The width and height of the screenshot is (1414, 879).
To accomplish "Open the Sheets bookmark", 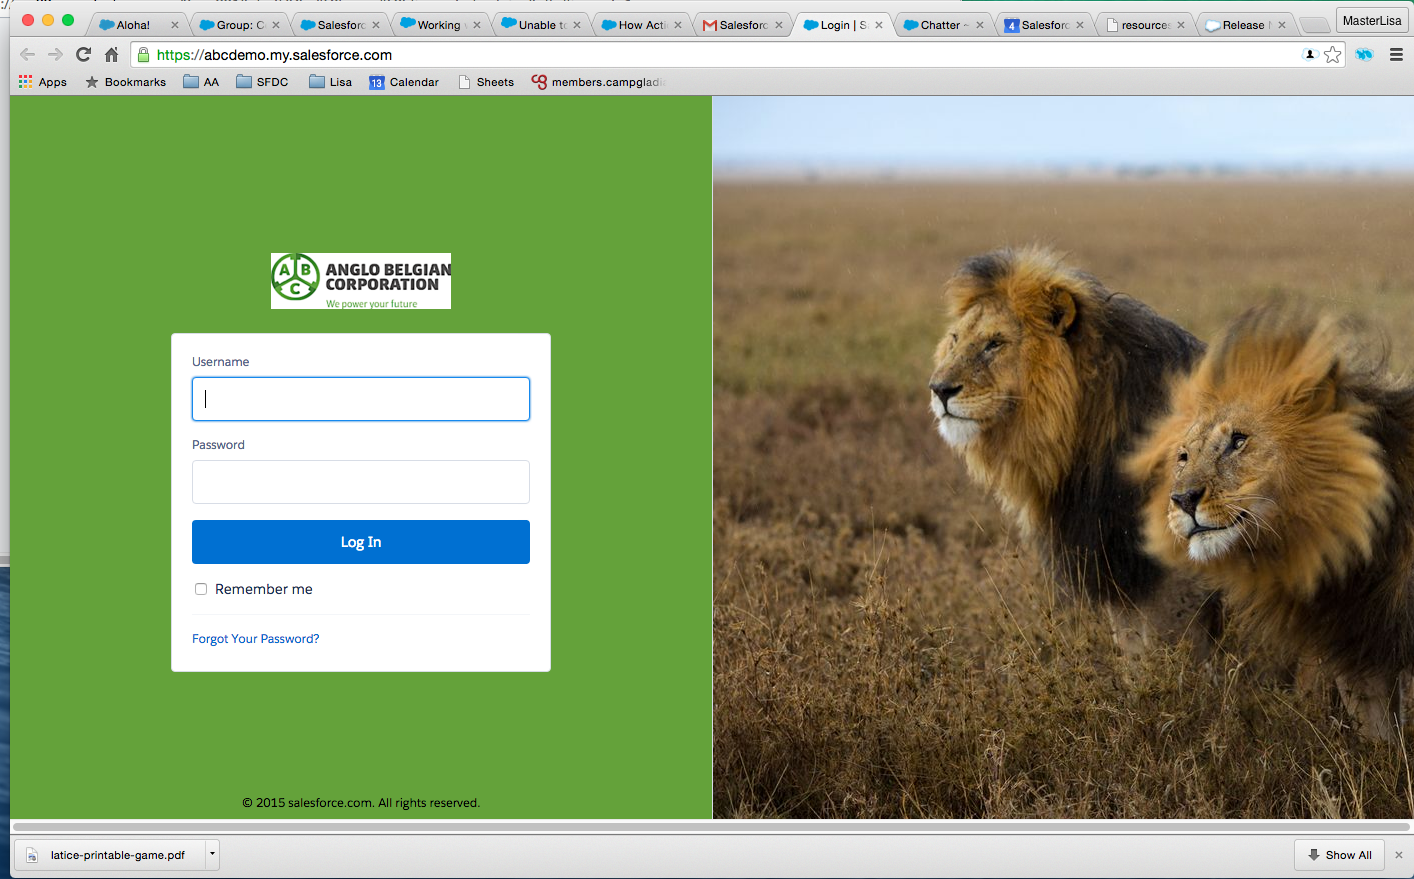I will coord(486,82).
